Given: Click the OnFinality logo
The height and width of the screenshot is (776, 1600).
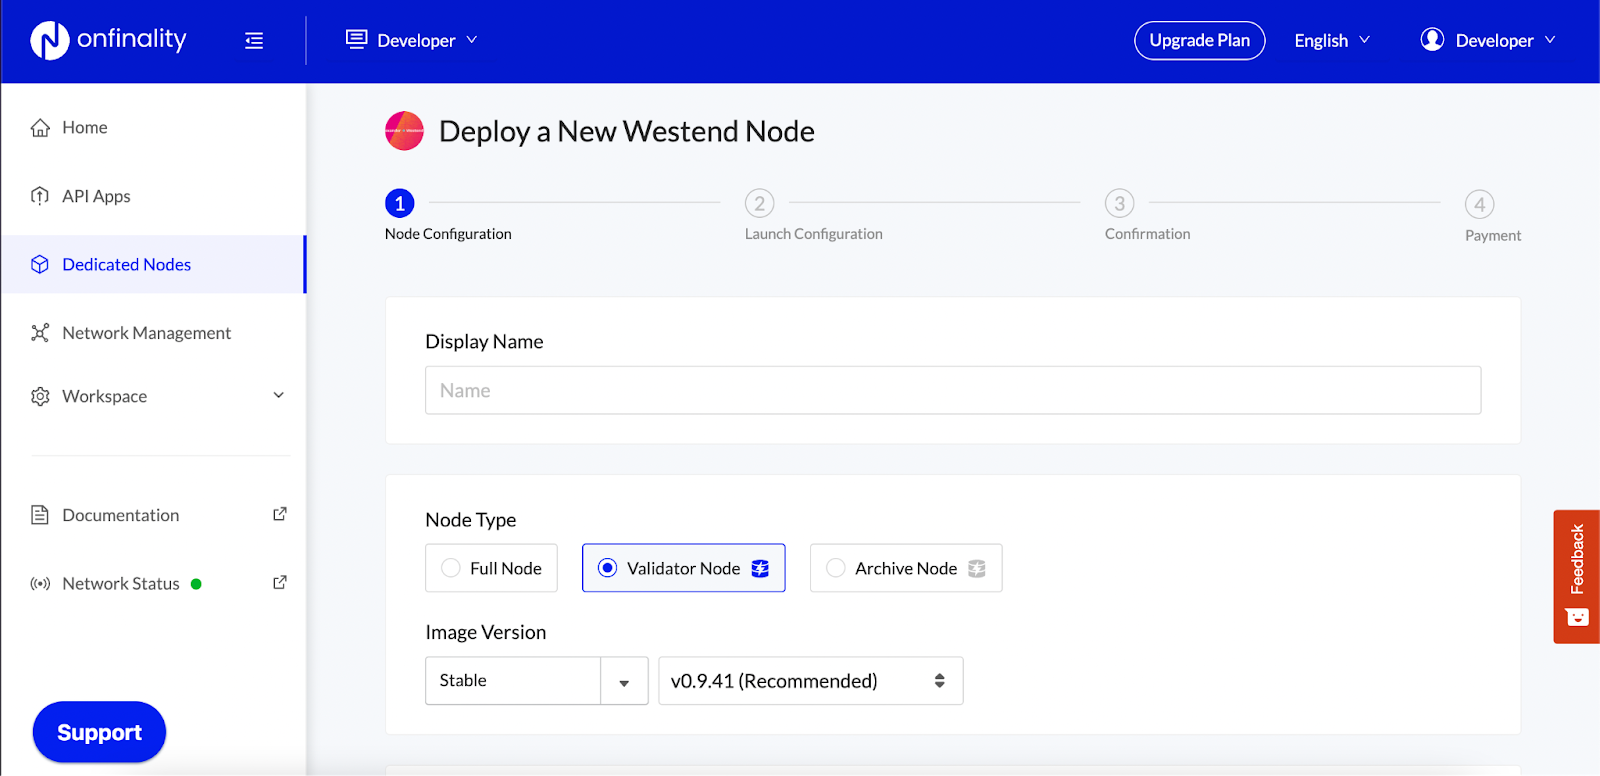Looking at the screenshot, I should pyautogui.click(x=108, y=40).
